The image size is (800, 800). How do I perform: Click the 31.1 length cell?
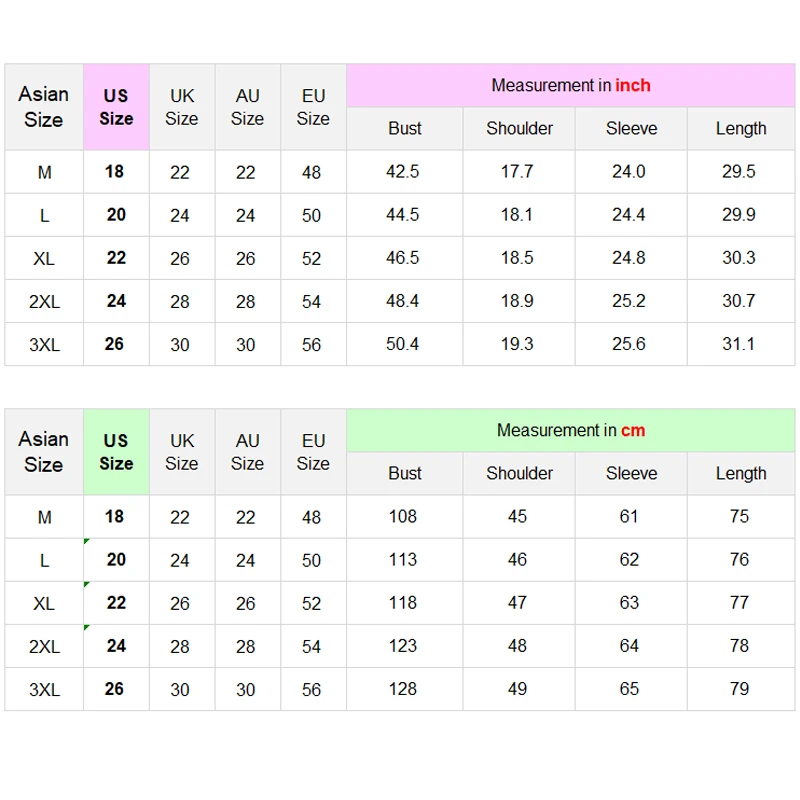pyautogui.click(x=739, y=344)
